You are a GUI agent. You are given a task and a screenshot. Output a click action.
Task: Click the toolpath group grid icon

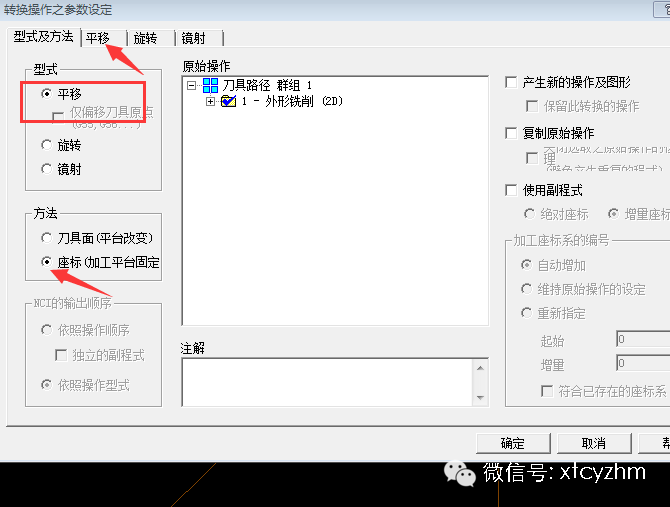pos(210,85)
